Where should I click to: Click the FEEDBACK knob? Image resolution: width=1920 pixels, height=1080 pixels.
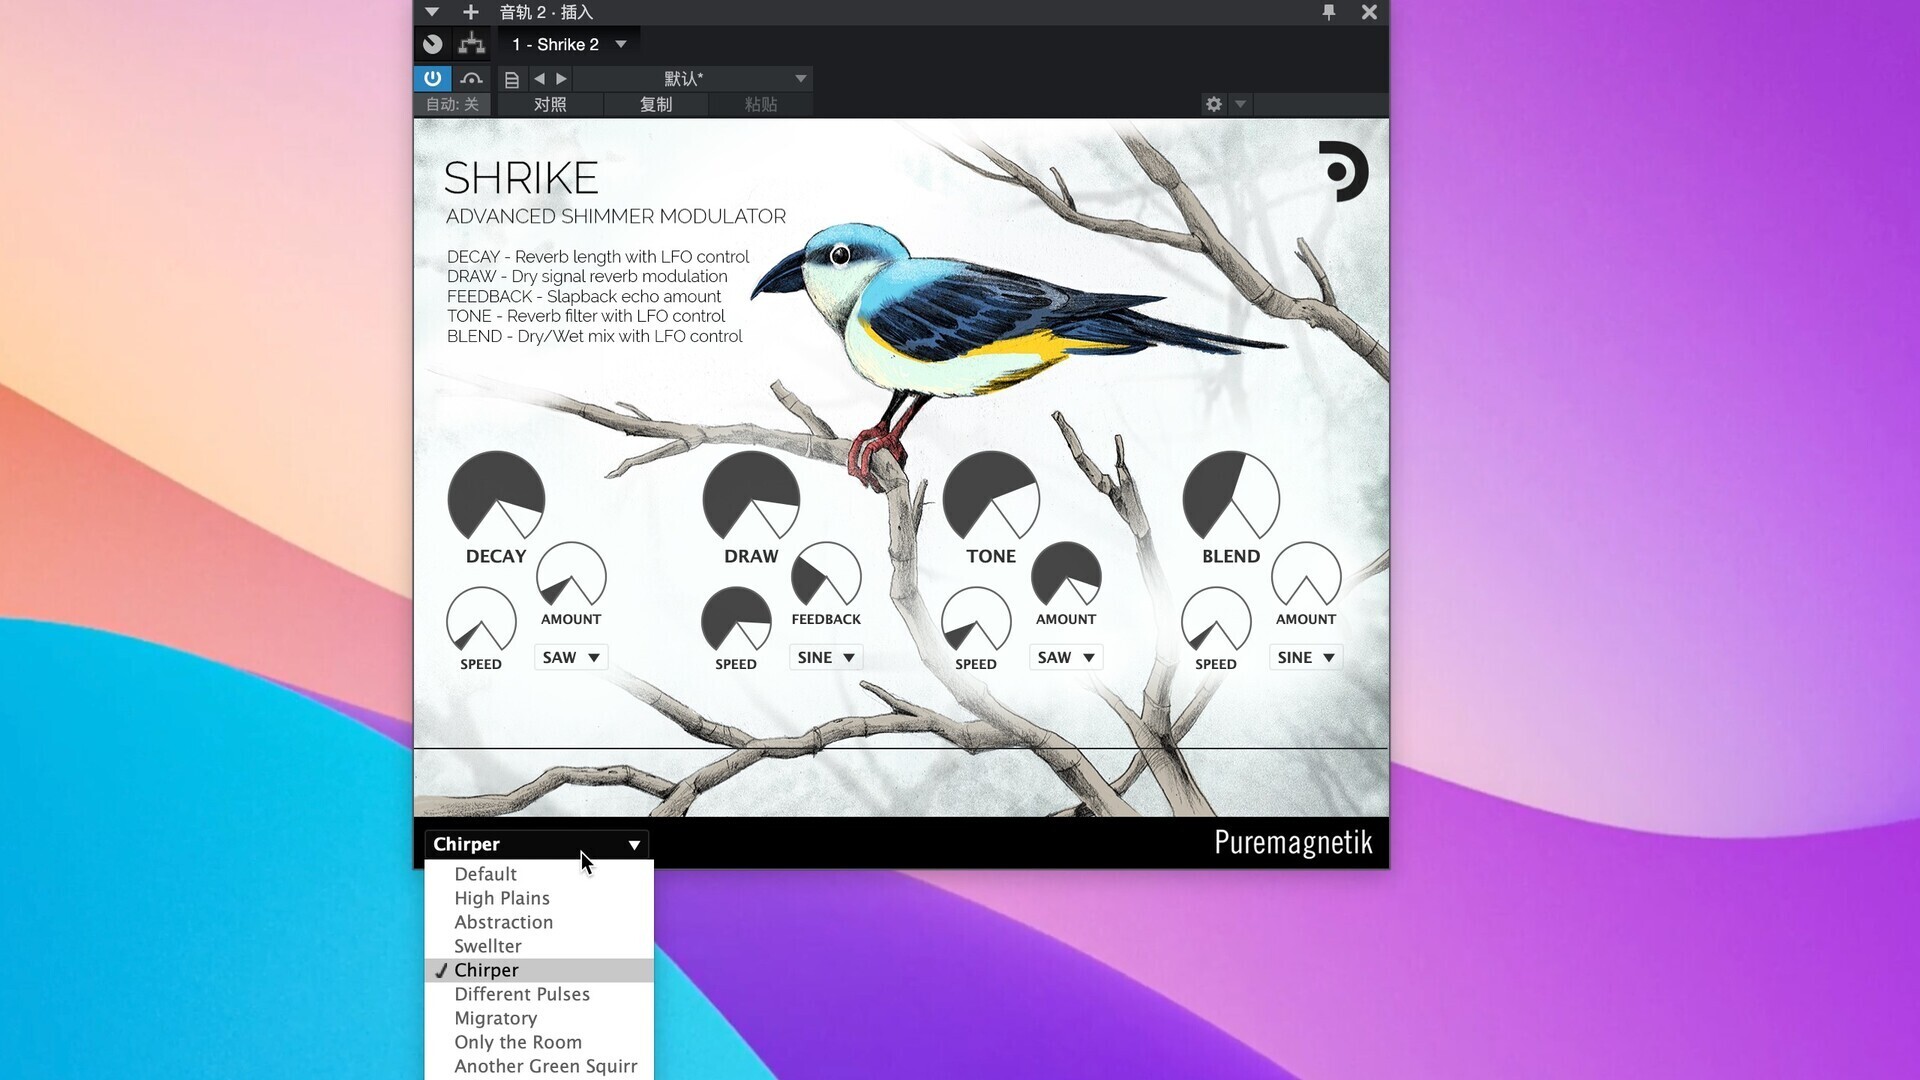pos(826,576)
